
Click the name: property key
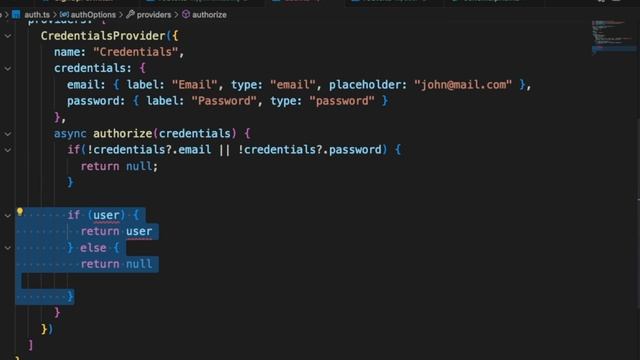(x=70, y=52)
